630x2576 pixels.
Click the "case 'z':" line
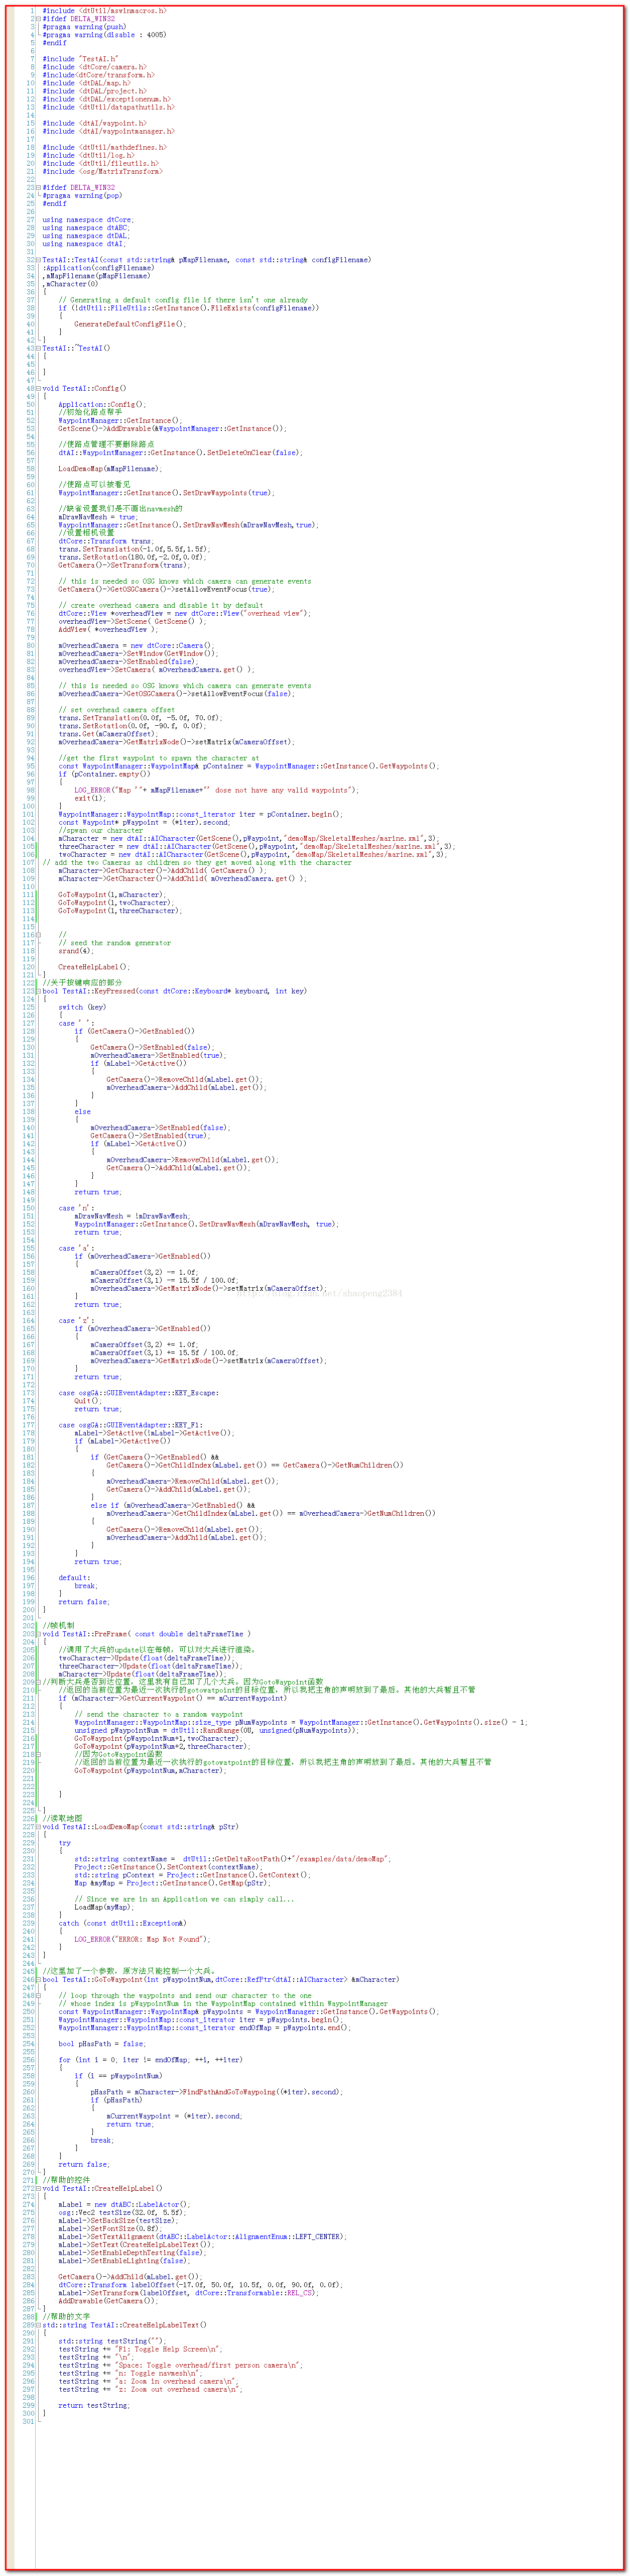click(x=76, y=1321)
